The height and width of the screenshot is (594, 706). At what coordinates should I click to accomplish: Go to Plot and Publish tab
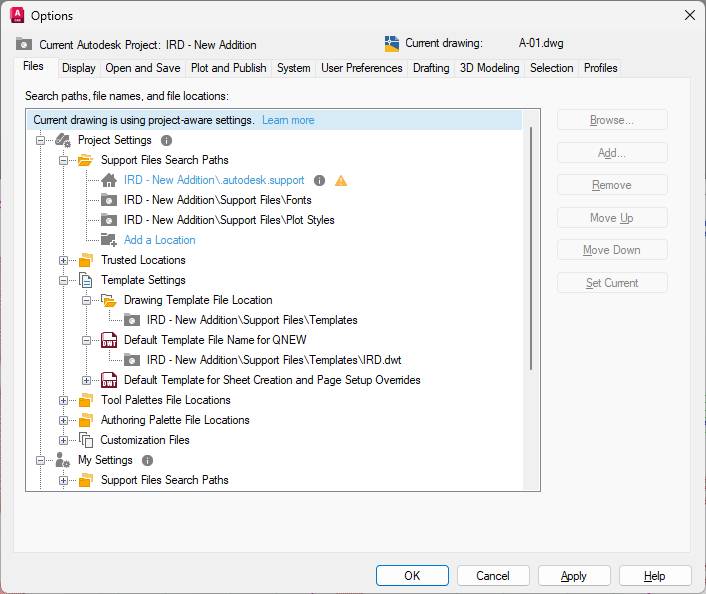[x=228, y=68]
